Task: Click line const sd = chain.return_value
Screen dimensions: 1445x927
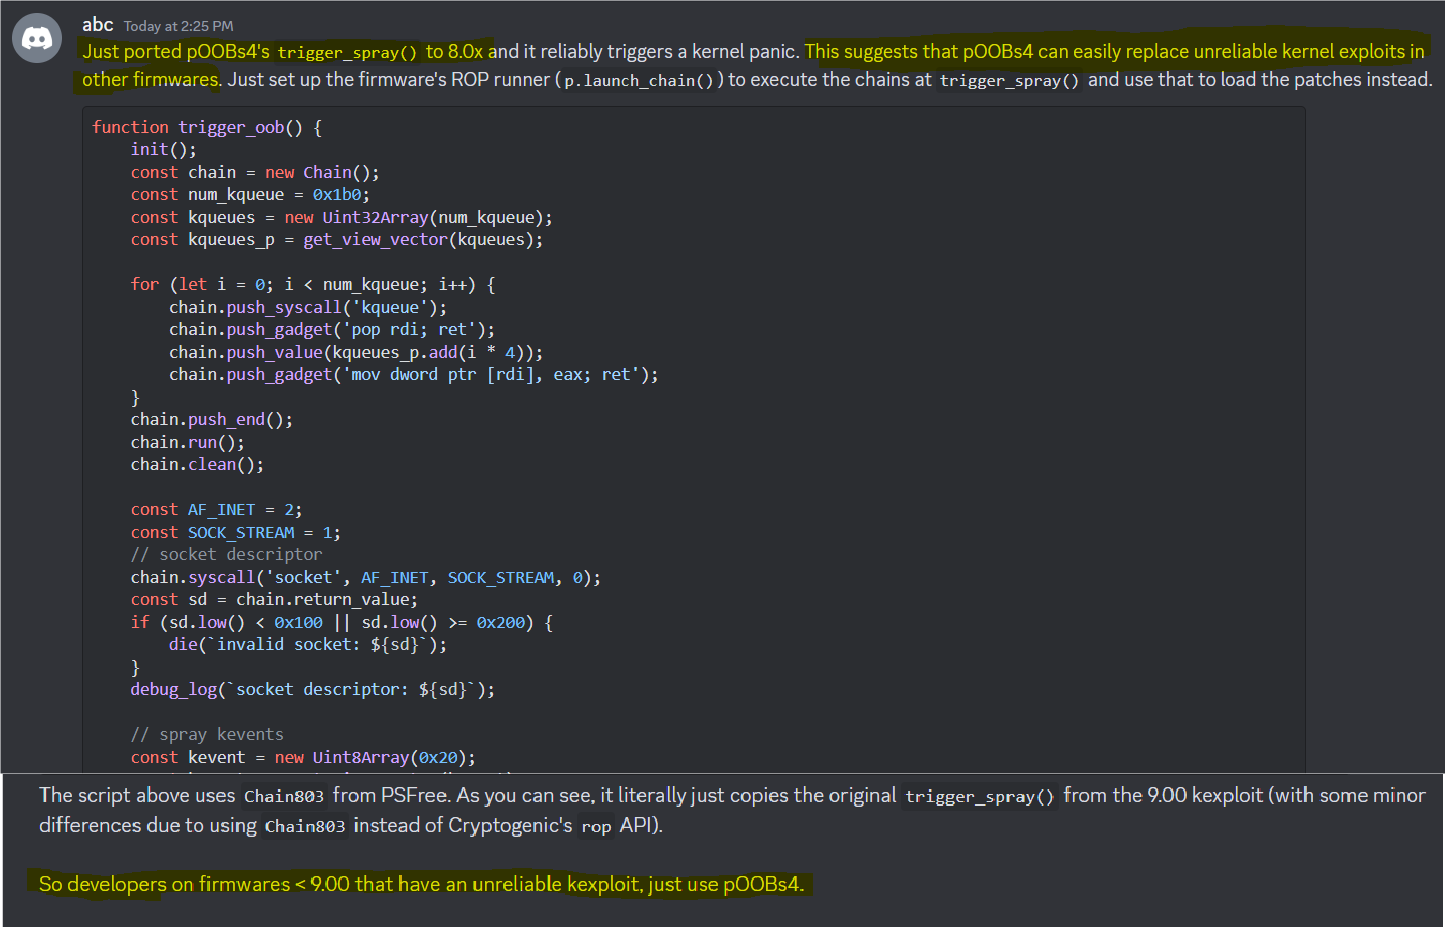Action: tap(274, 599)
